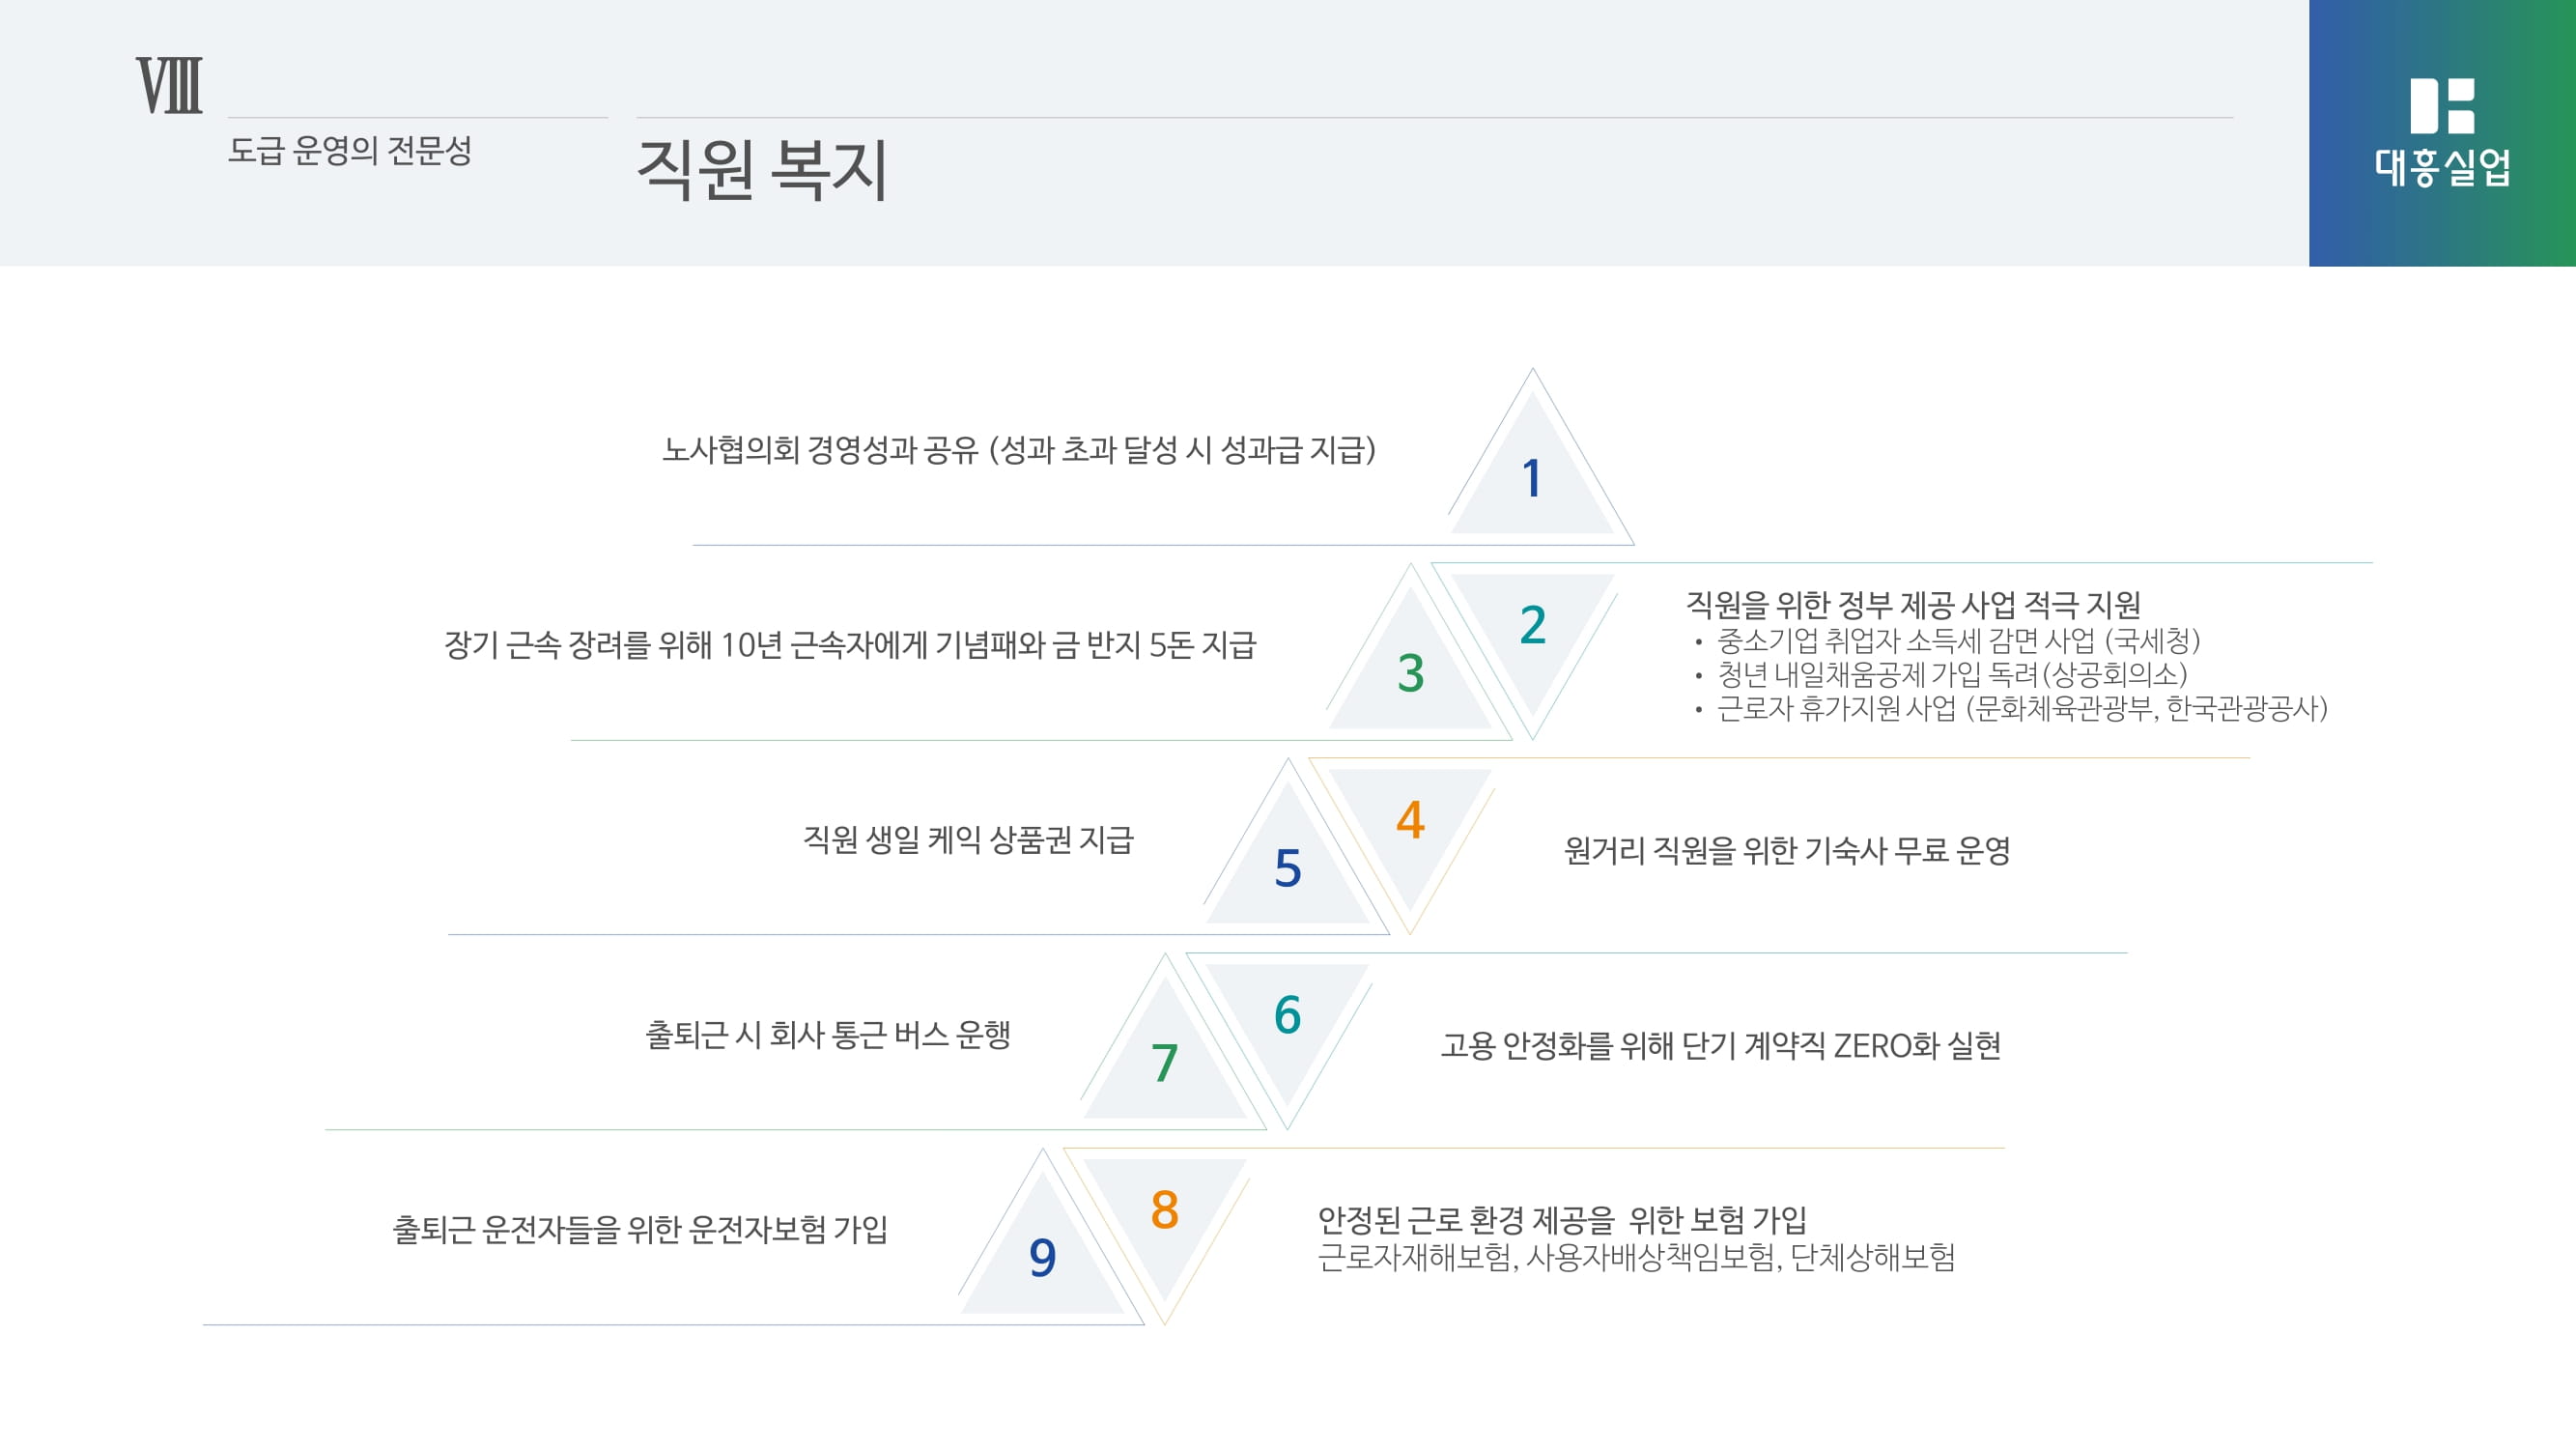Click the teal inverted triangle 2
Image resolution: width=2576 pixels, height=1449 pixels.
[1532, 625]
